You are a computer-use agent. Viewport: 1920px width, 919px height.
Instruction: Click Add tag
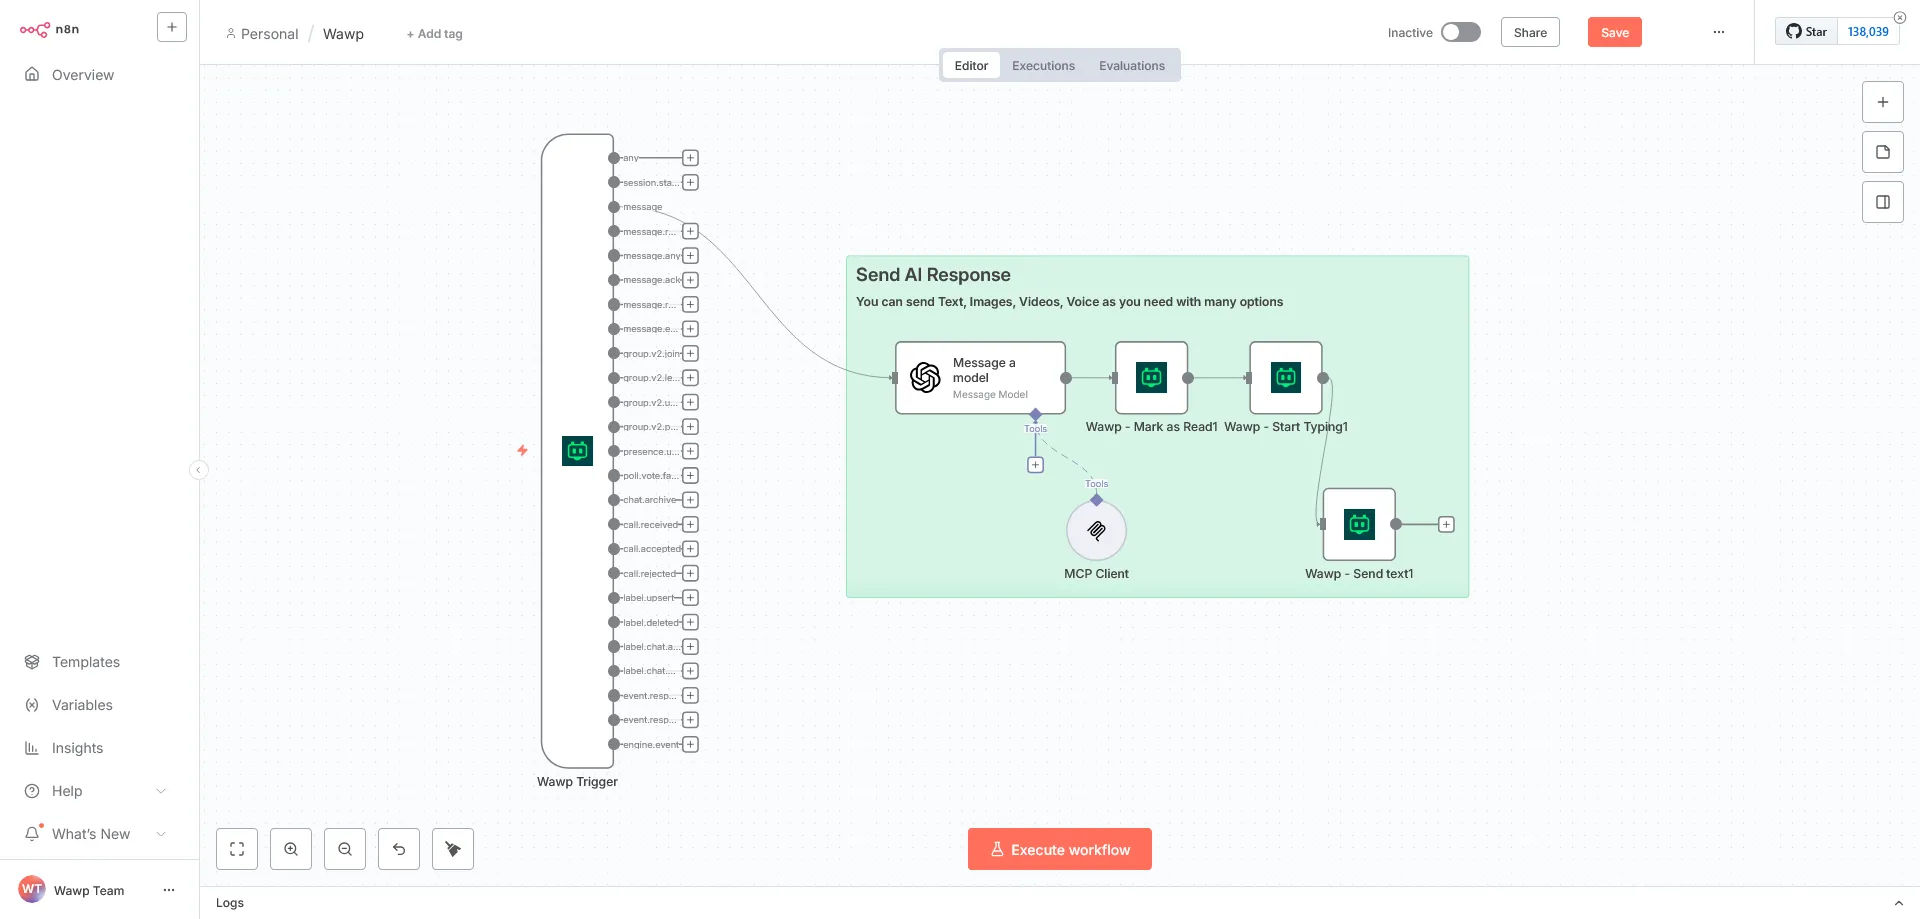(435, 34)
